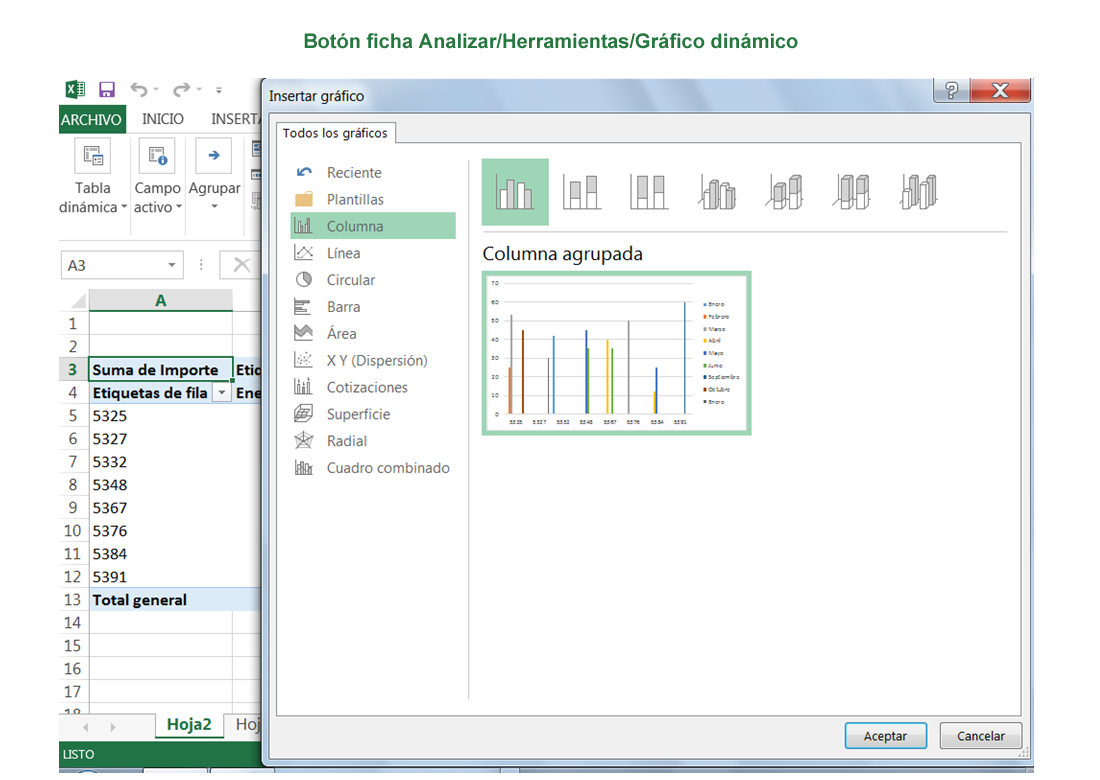Screen dimensions: 1100x780
Task: Switch to the Hoja2 sheet tab
Action: click(x=189, y=725)
